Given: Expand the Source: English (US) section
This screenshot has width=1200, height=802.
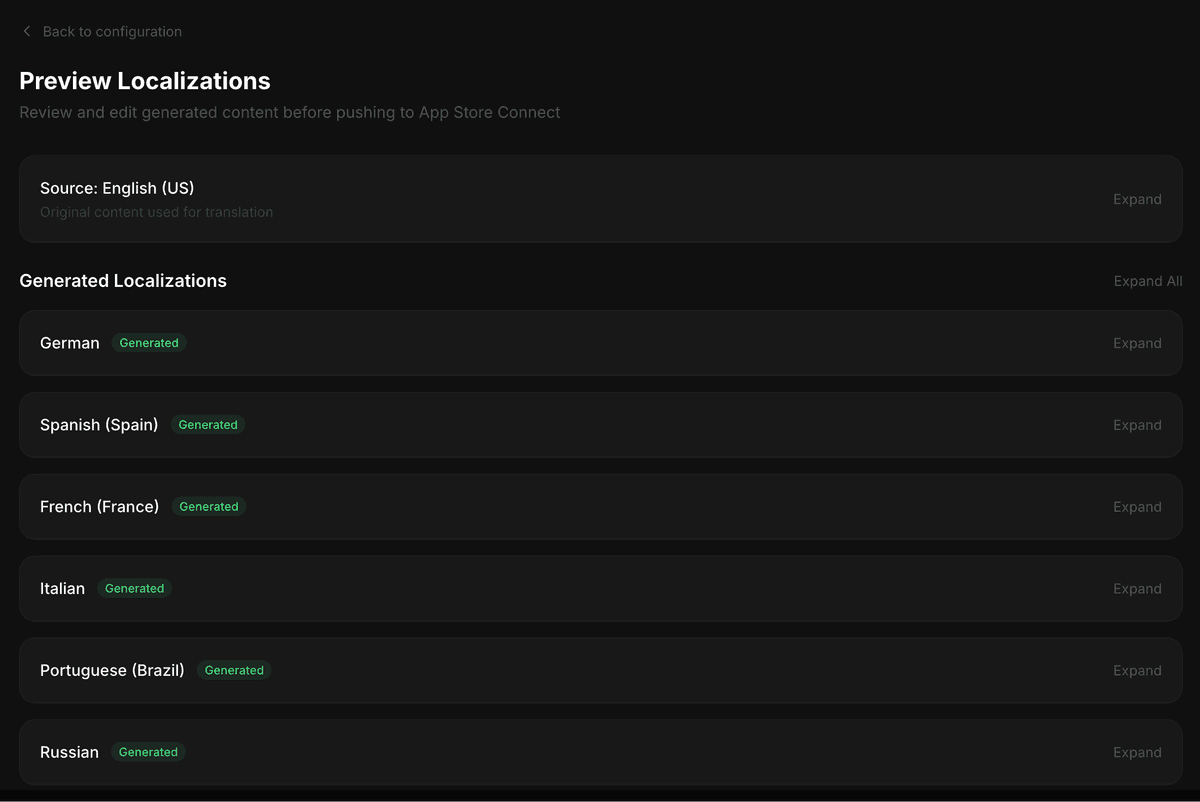Looking at the screenshot, I should (x=1137, y=199).
